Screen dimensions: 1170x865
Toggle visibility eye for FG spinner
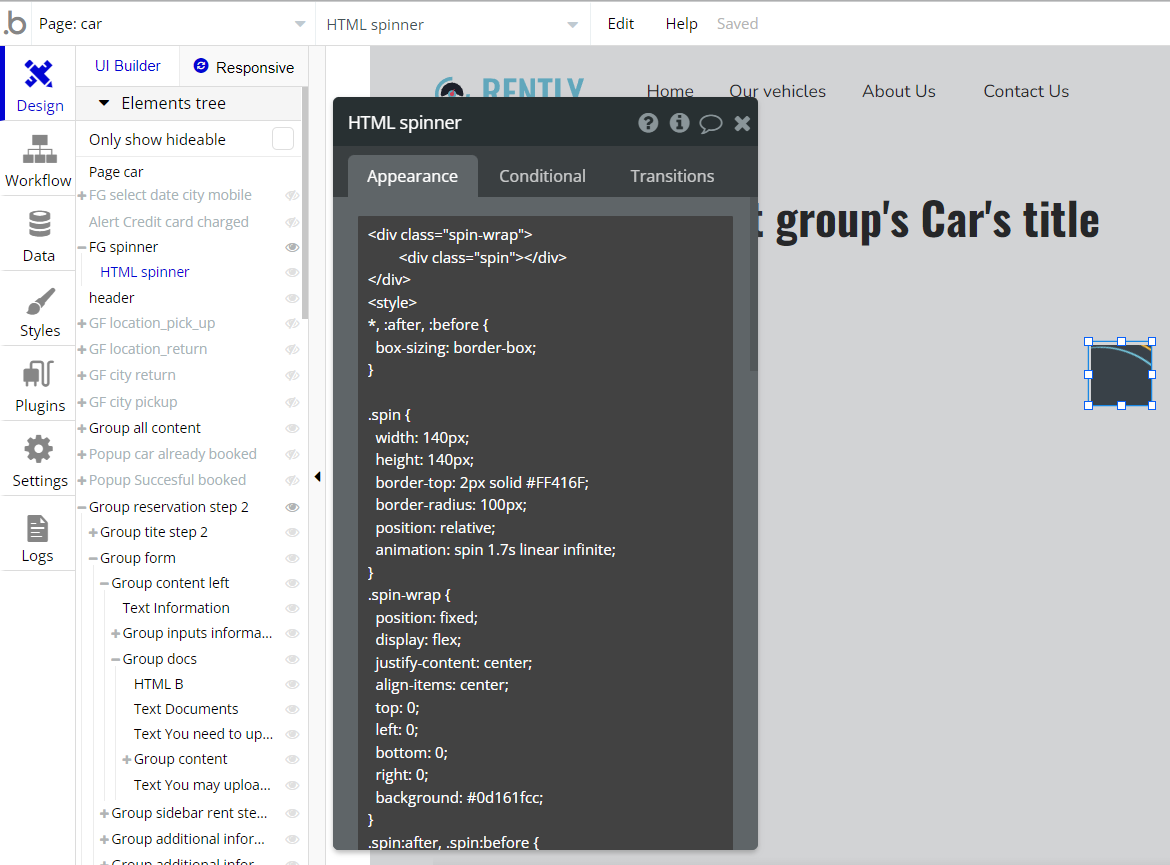tap(293, 247)
